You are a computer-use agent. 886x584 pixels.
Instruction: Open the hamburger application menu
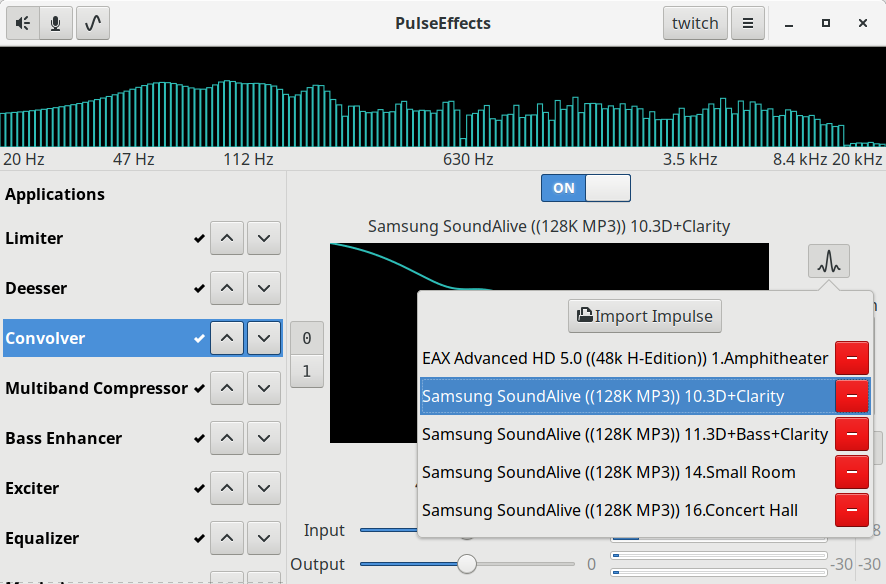[x=748, y=23]
